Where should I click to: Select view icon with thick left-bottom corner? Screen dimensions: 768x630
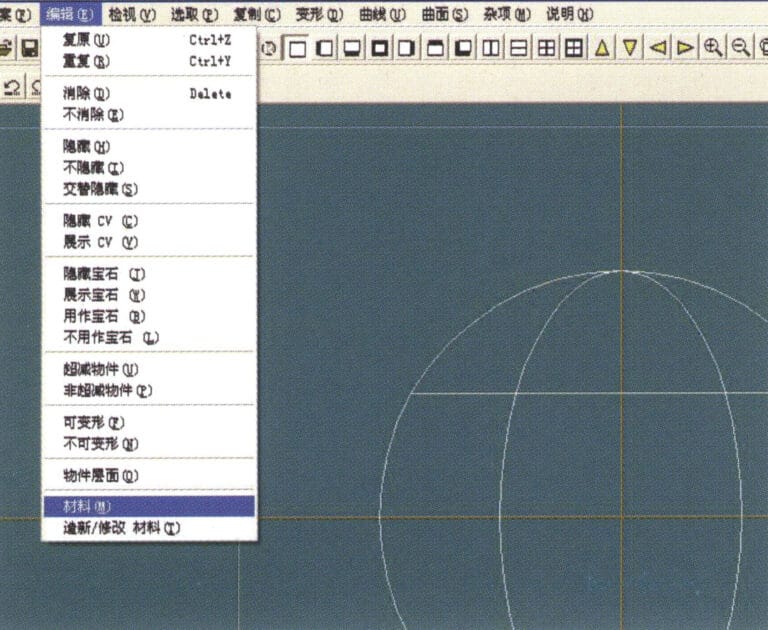point(463,48)
